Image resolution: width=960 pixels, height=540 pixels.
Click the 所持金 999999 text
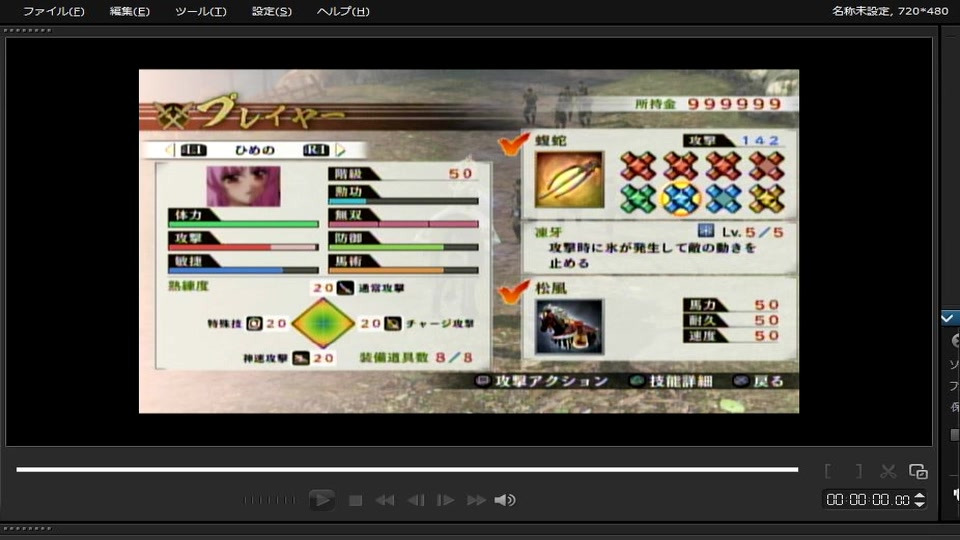pyautogui.click(x=708, y=104)
